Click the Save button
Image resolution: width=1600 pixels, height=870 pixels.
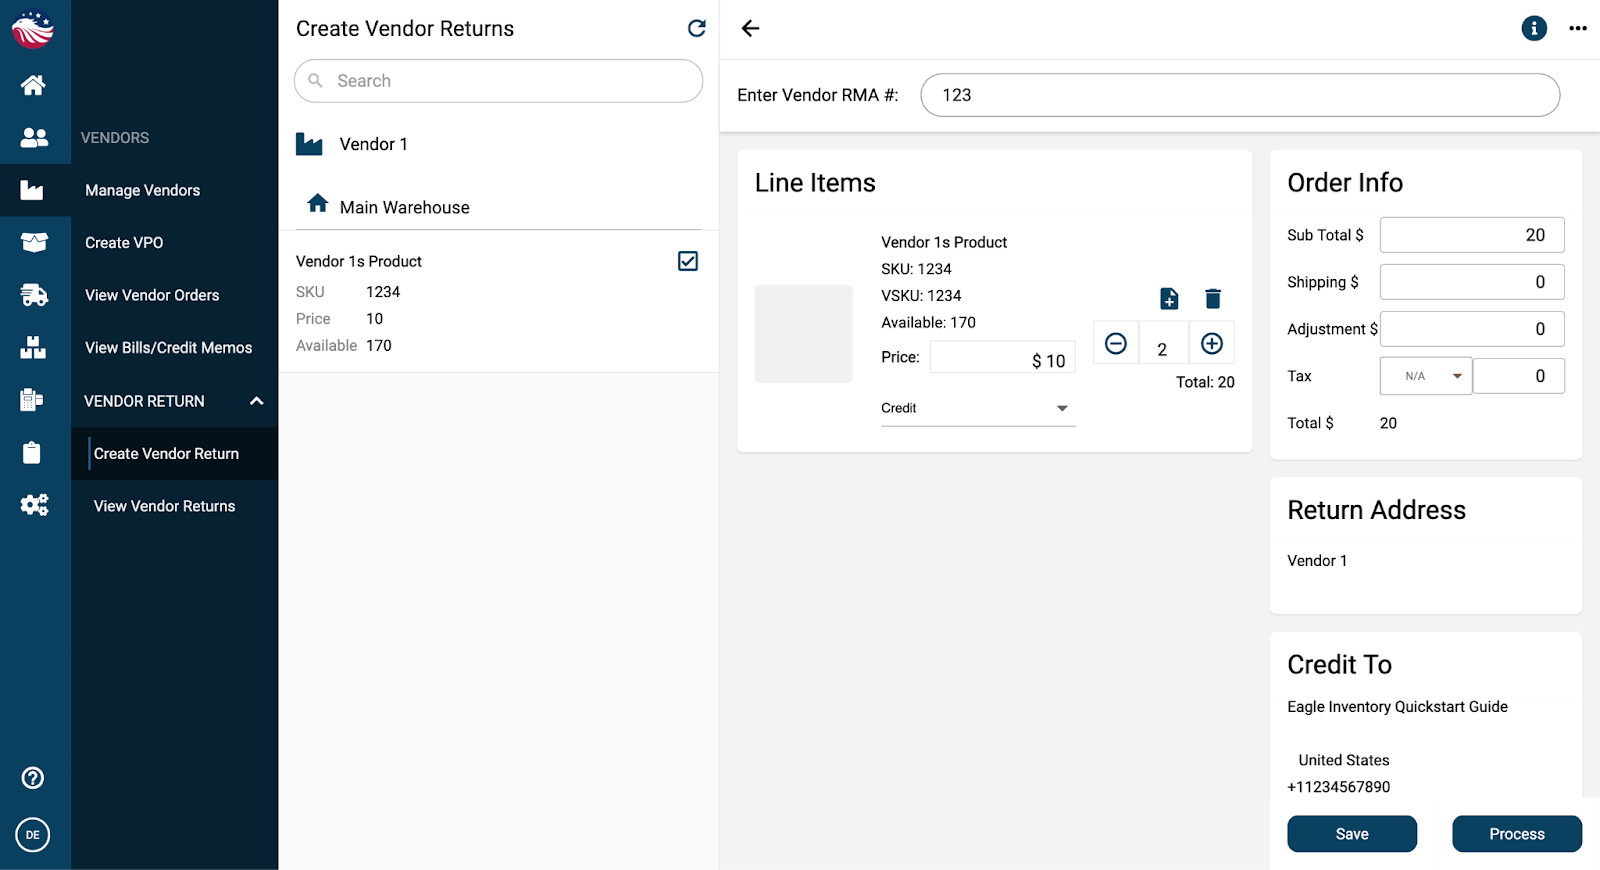coord(1351,834)
